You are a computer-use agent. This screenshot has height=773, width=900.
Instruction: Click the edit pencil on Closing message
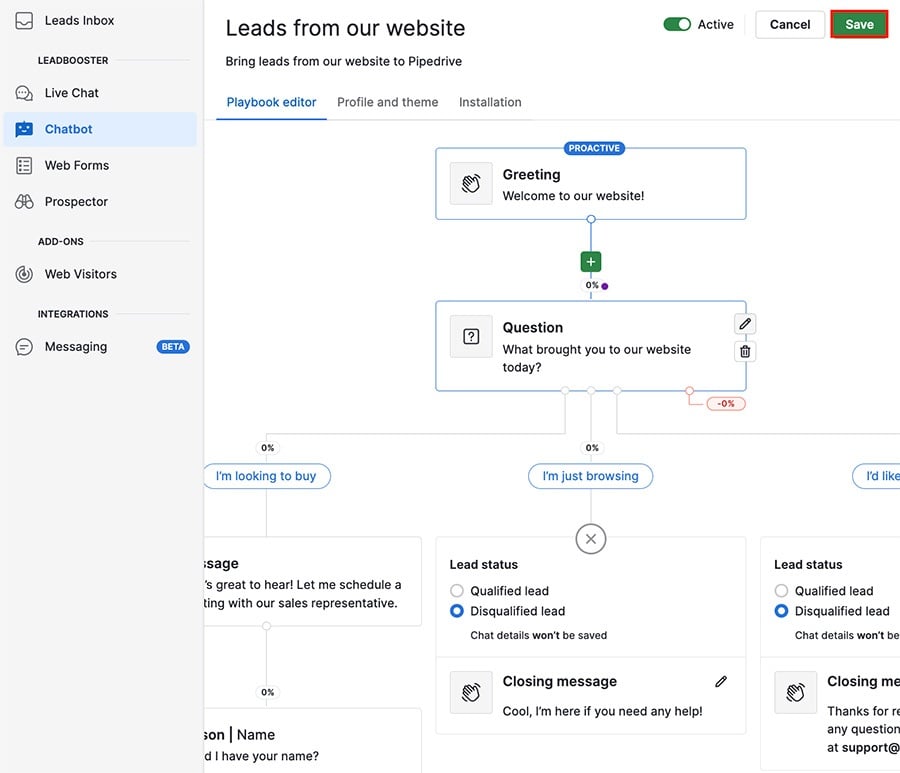(x=720, y=681)
